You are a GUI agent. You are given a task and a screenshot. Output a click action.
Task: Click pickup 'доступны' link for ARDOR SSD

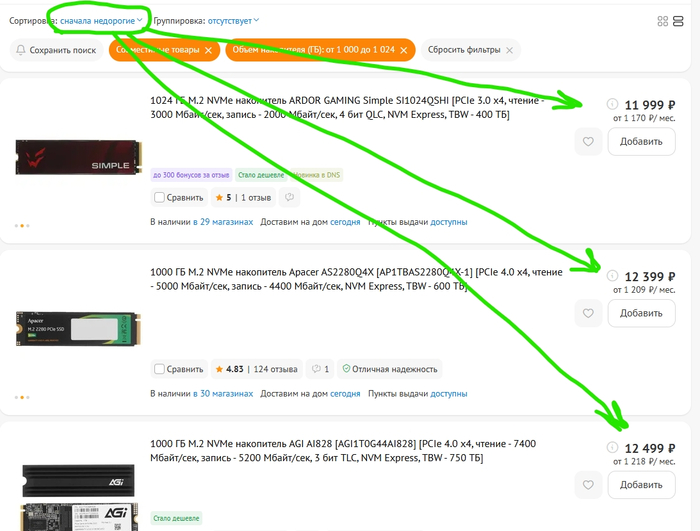[x=449, y=222]
